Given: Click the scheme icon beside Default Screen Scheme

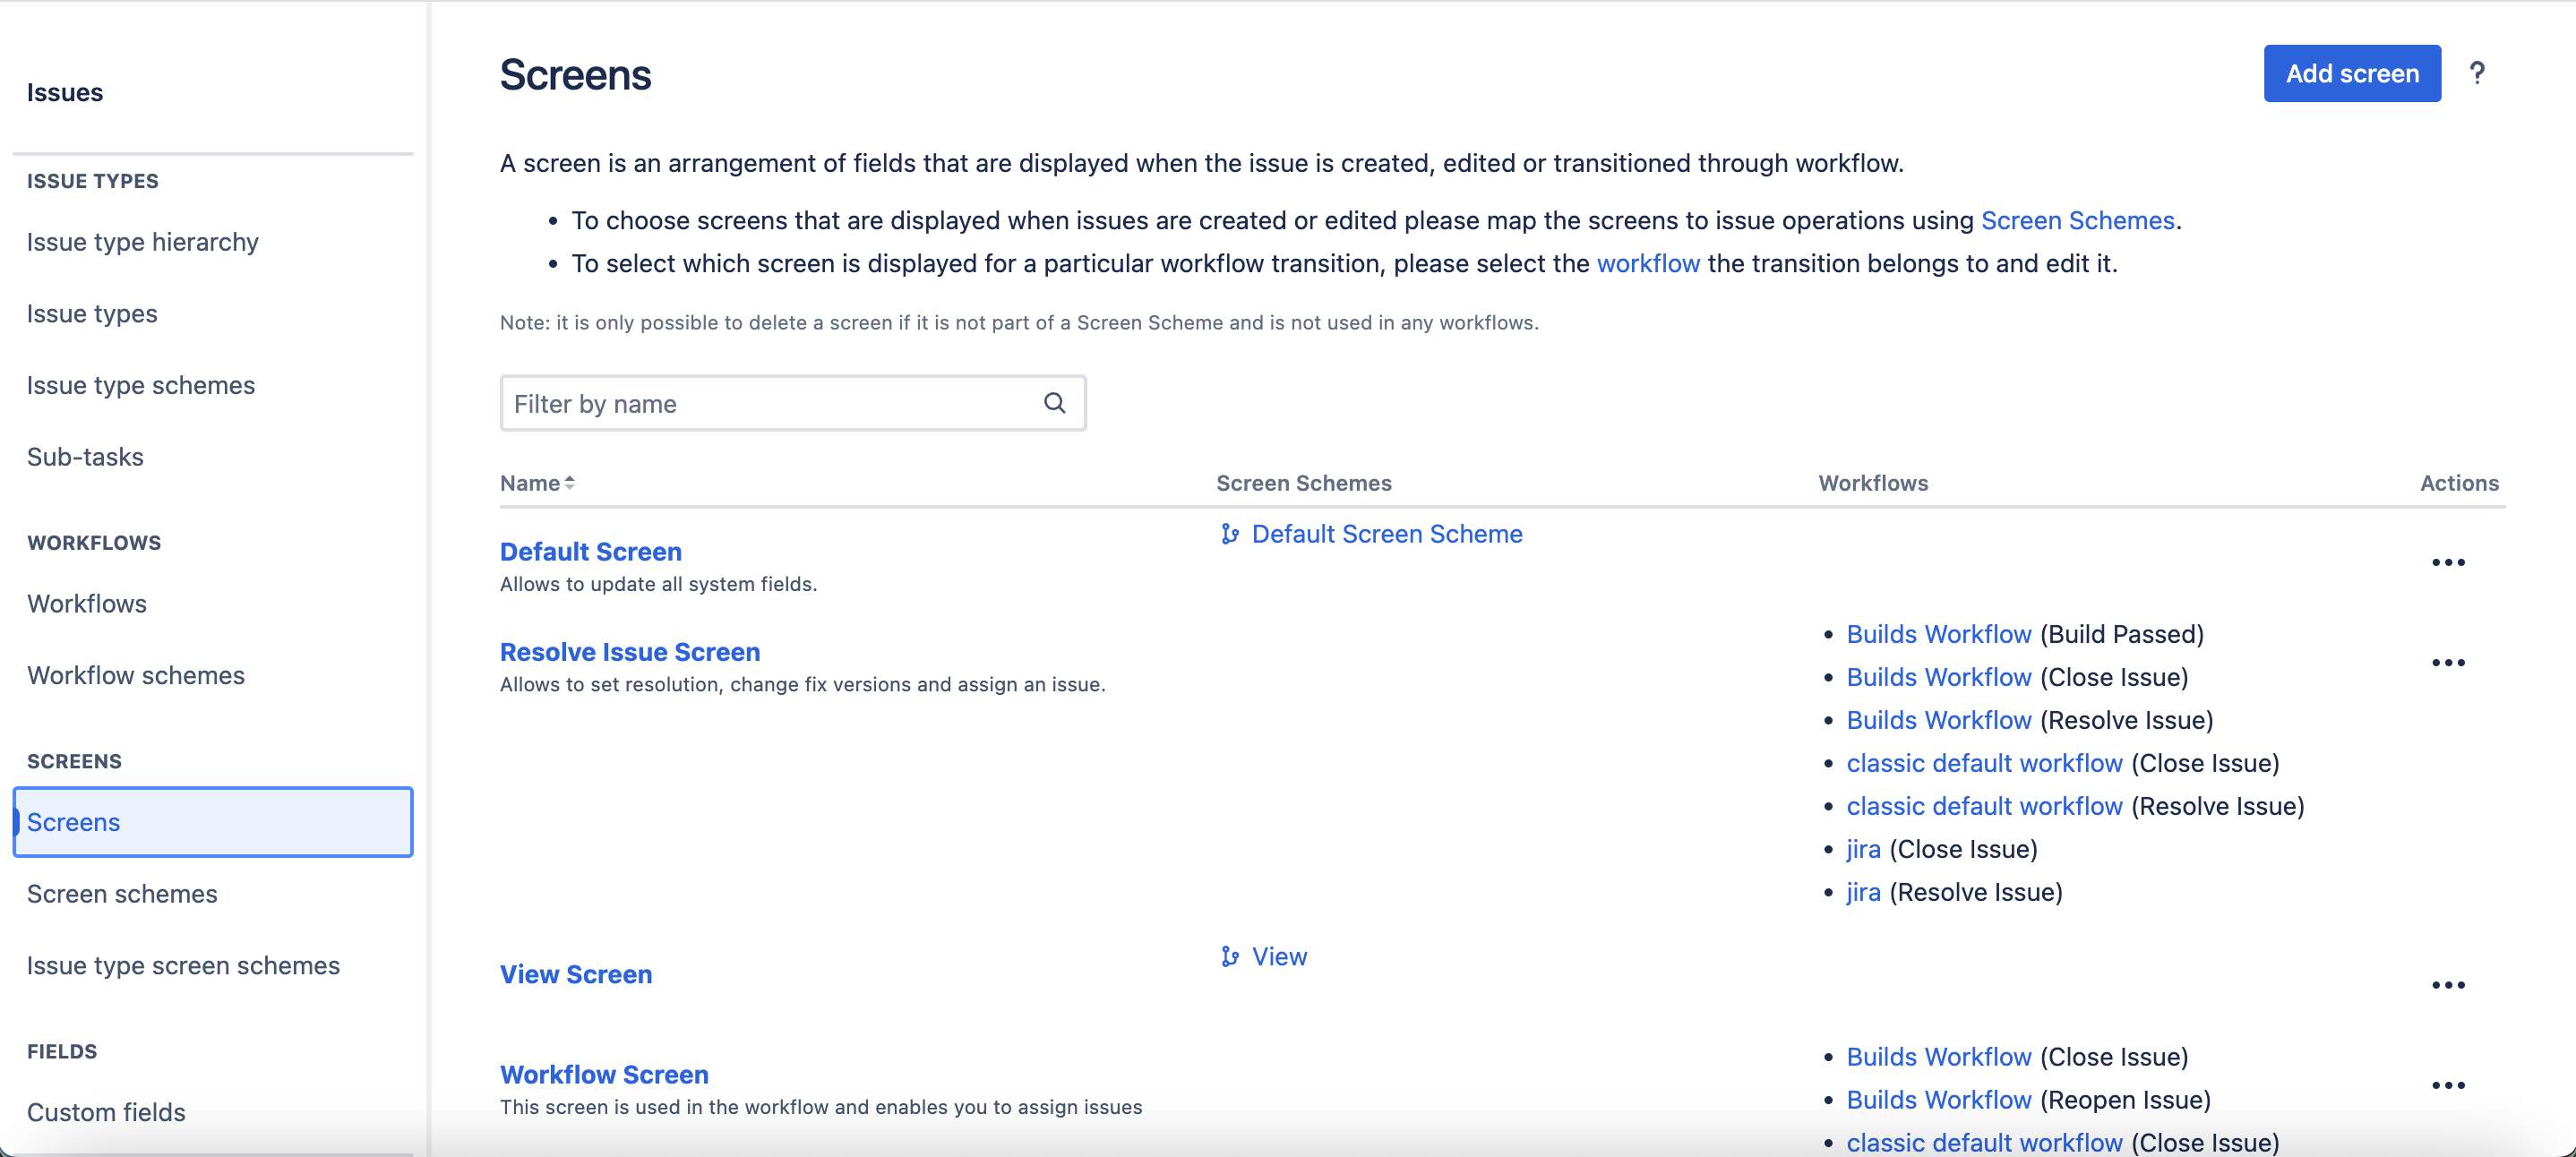Looking at the screenshot, I should (x=1229, y=534).
